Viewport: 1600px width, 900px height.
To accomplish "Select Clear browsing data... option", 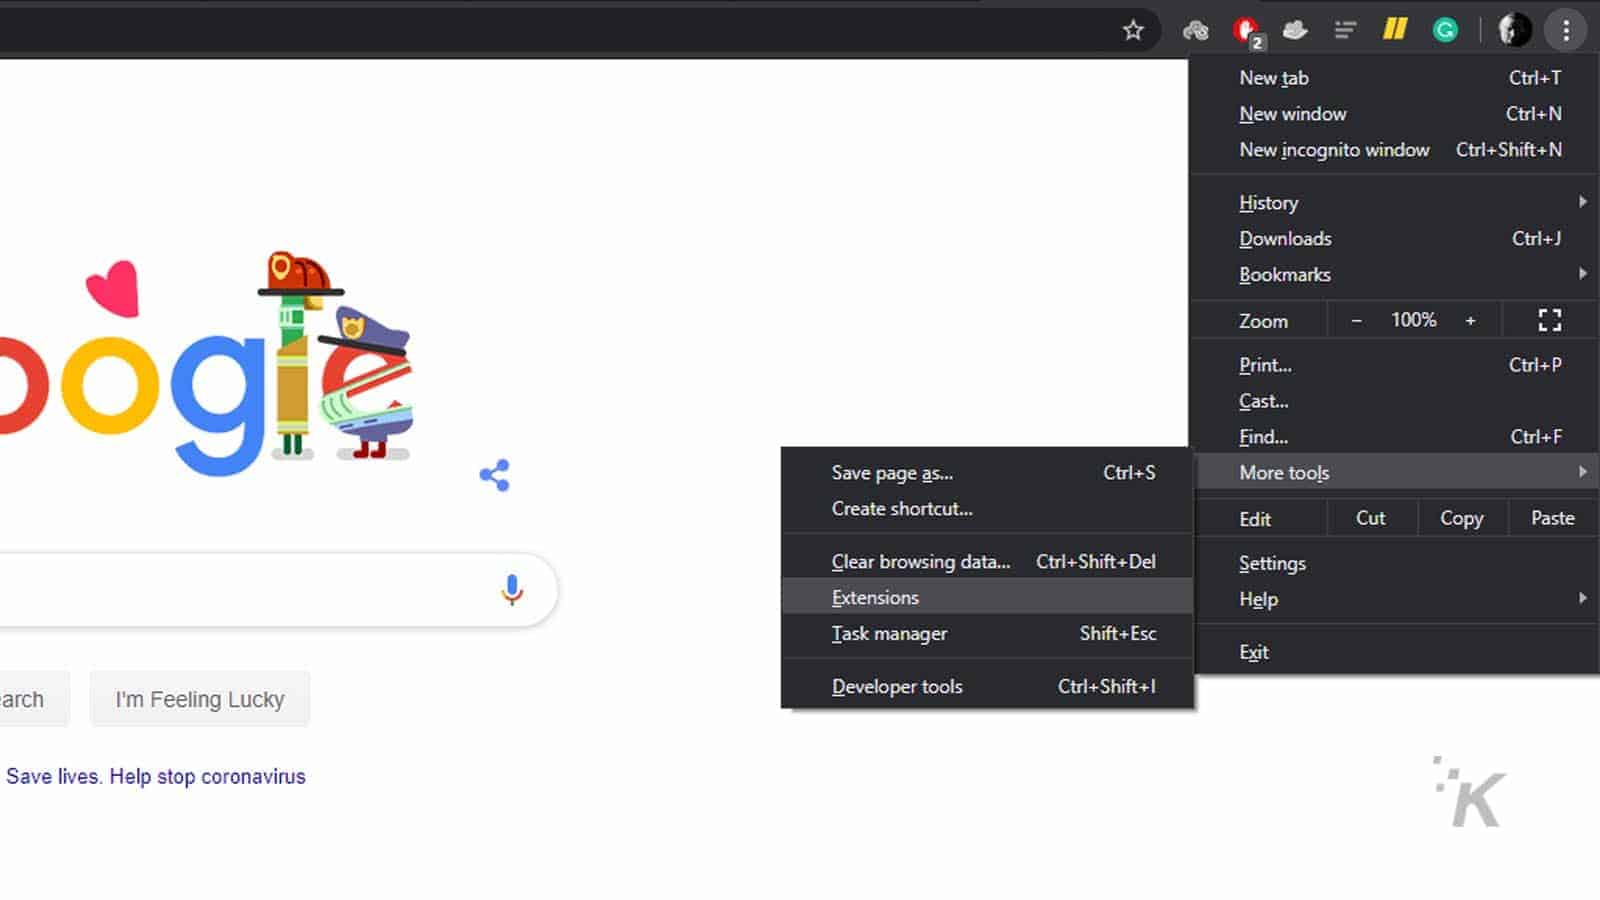I will pos(987,562).
